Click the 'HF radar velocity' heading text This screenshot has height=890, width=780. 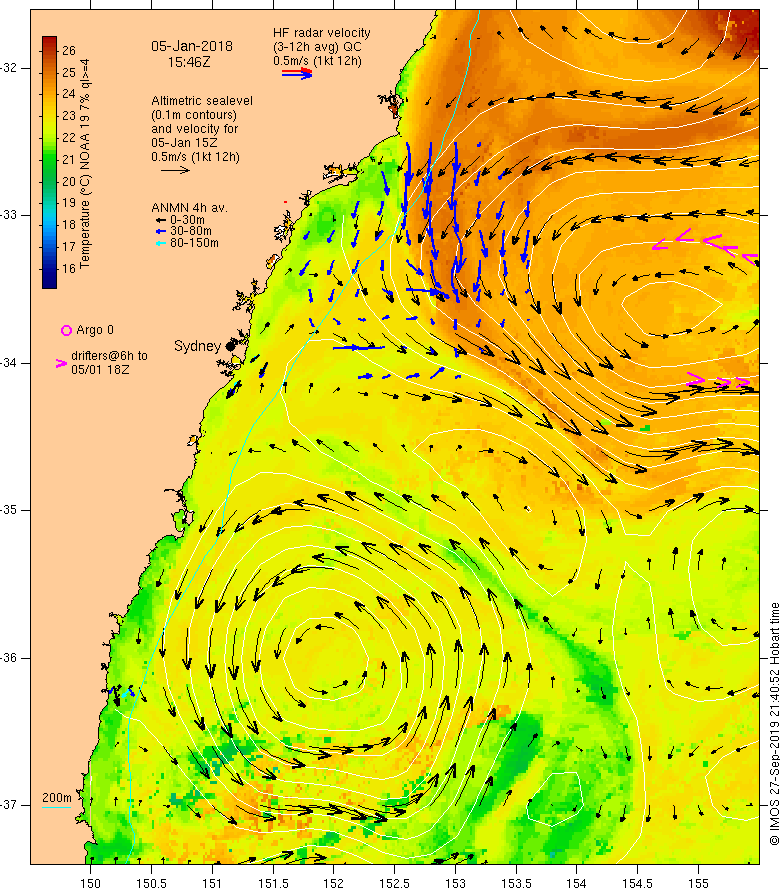[322, 33]
